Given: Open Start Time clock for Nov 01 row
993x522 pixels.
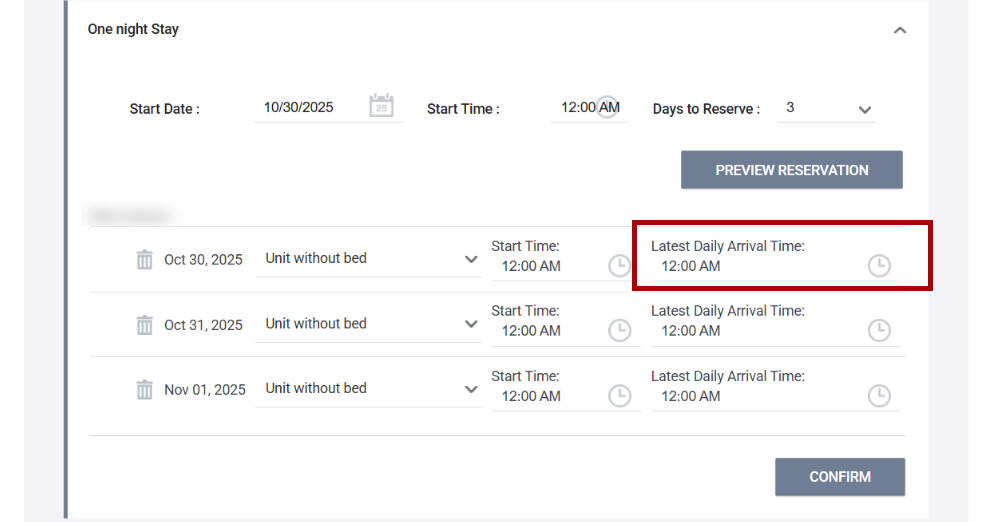Looking at the screenshot, I should [x=620, y=396].
